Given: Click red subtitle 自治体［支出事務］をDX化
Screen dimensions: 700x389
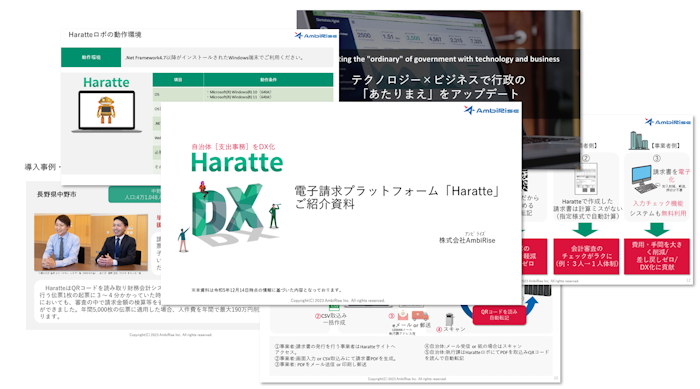Looking at the screenshot, I should [x=233, y=146].
